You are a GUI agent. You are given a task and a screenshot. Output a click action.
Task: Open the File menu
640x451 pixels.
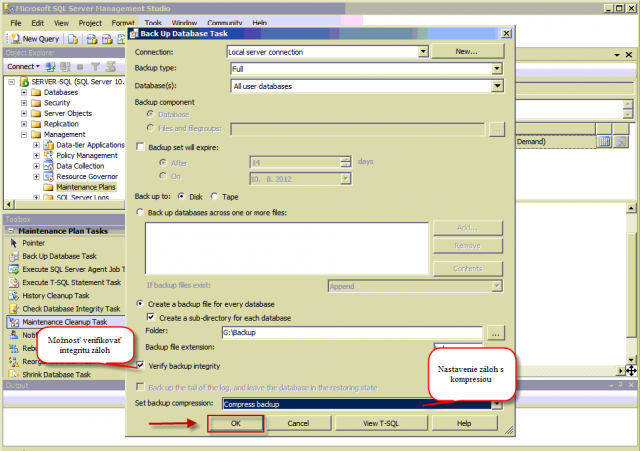point(16,23)
